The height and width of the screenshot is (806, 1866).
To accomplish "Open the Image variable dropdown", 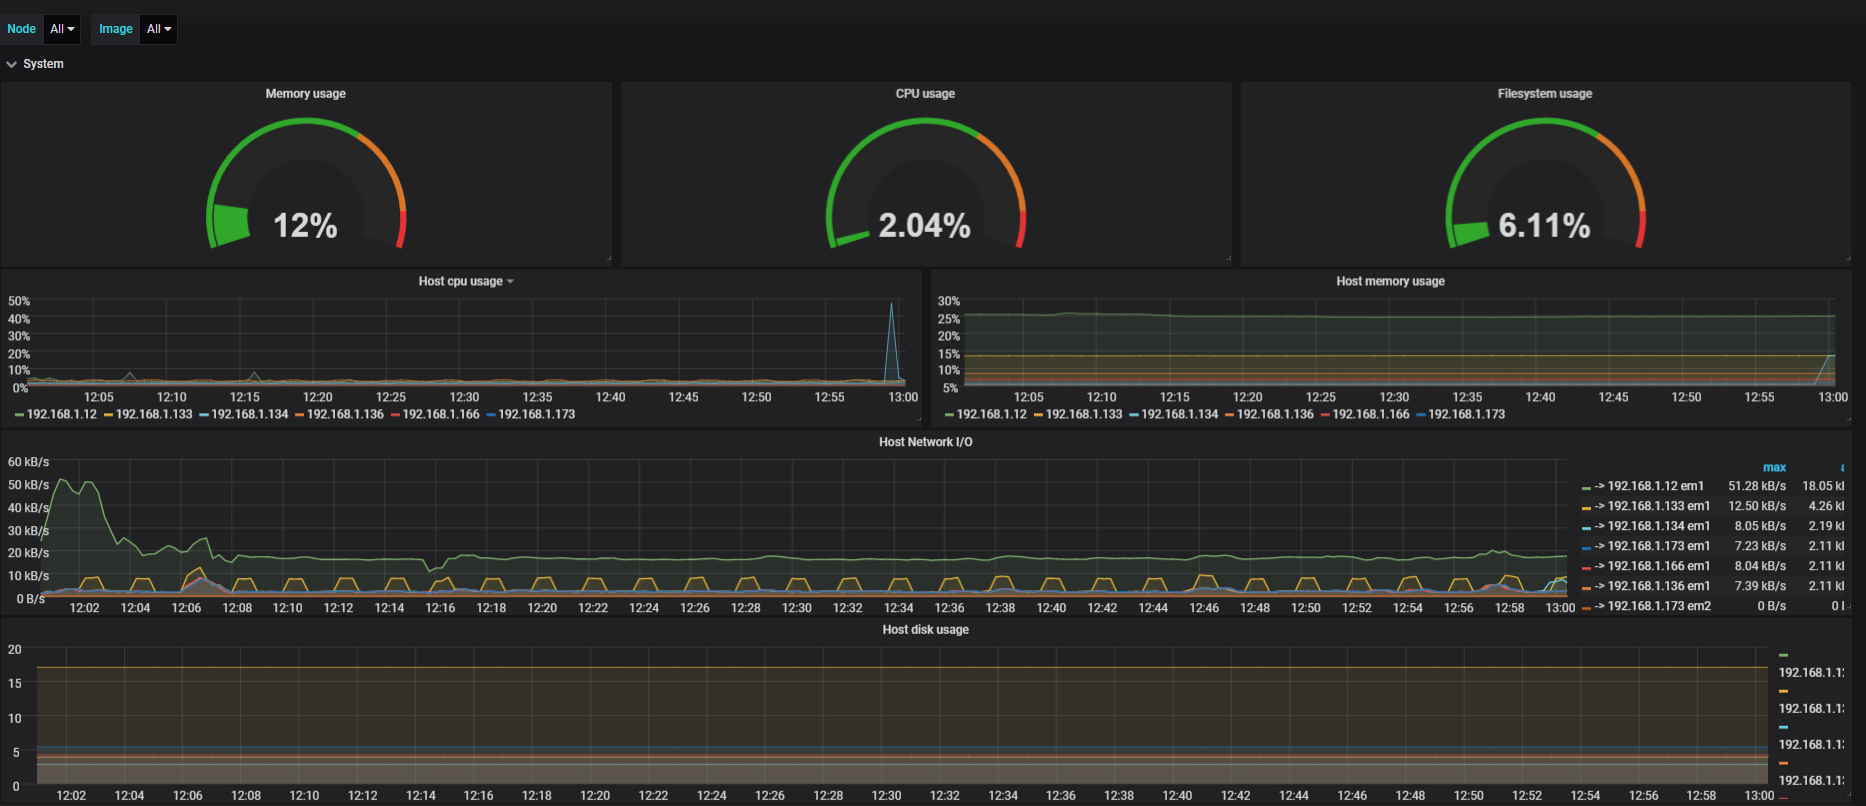I will click(159, 29).
